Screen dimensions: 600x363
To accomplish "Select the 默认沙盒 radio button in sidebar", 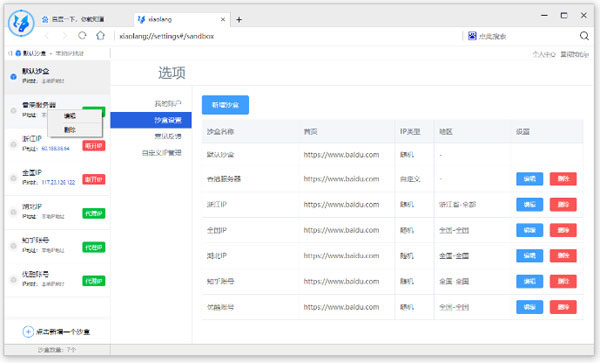I will [13, 77].
